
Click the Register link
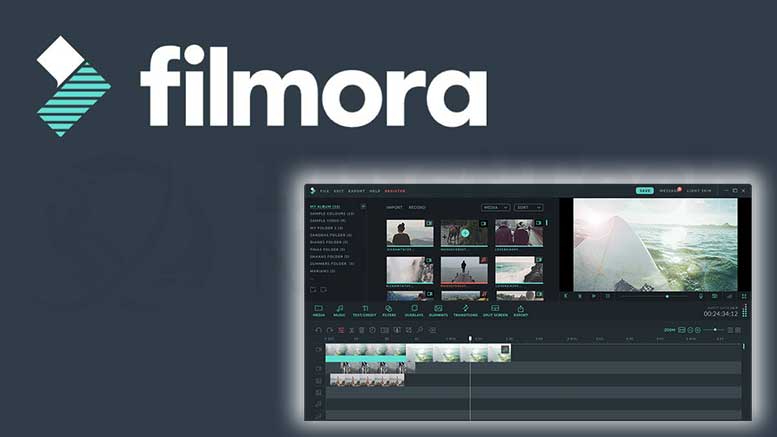(394, 190)
